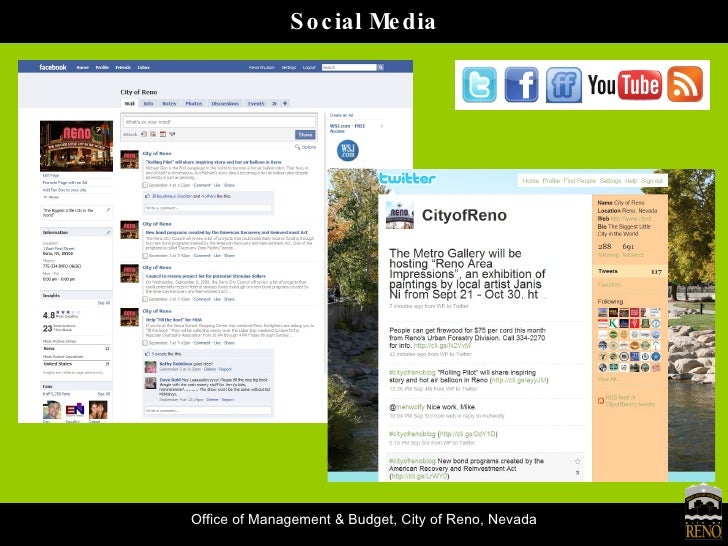Click the 'What's on your mind?' field
The width and height of the screenshot is (728, 546).
tap(219, 122)
